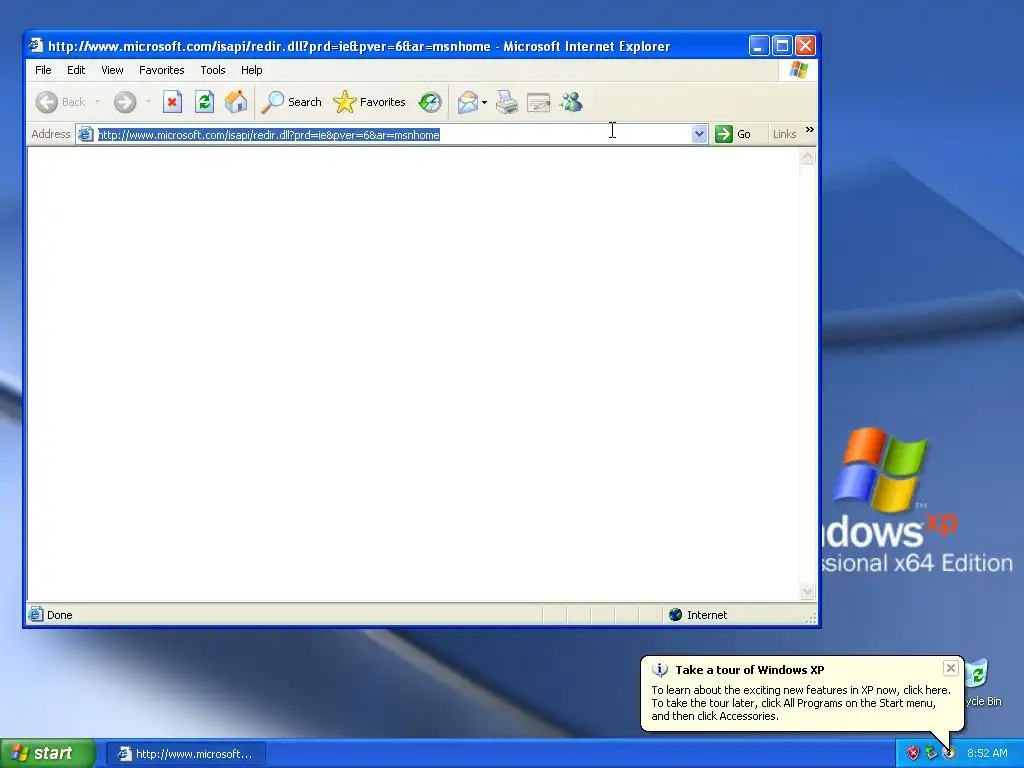Viewport: 1024px width, 768px height.
Task: Open the History clock icon
Action: point(430,102)
